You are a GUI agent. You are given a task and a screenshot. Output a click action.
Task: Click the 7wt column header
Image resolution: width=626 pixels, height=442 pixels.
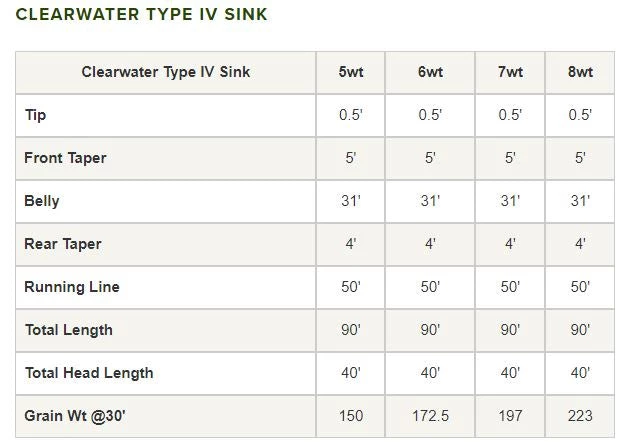click(510, 72)
